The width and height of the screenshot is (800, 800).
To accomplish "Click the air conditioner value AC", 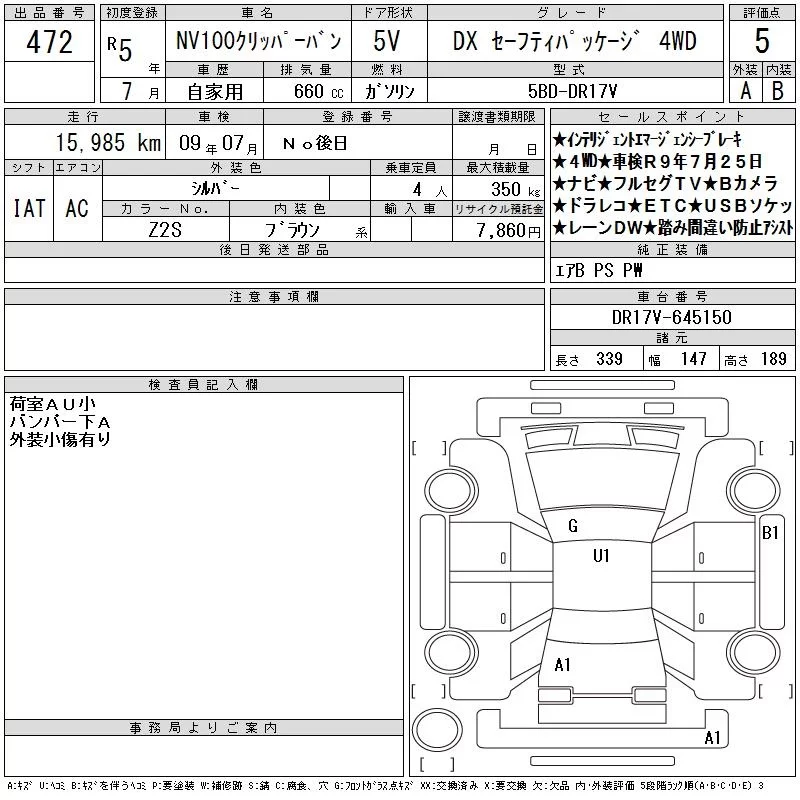I will [x=77, y=208].
